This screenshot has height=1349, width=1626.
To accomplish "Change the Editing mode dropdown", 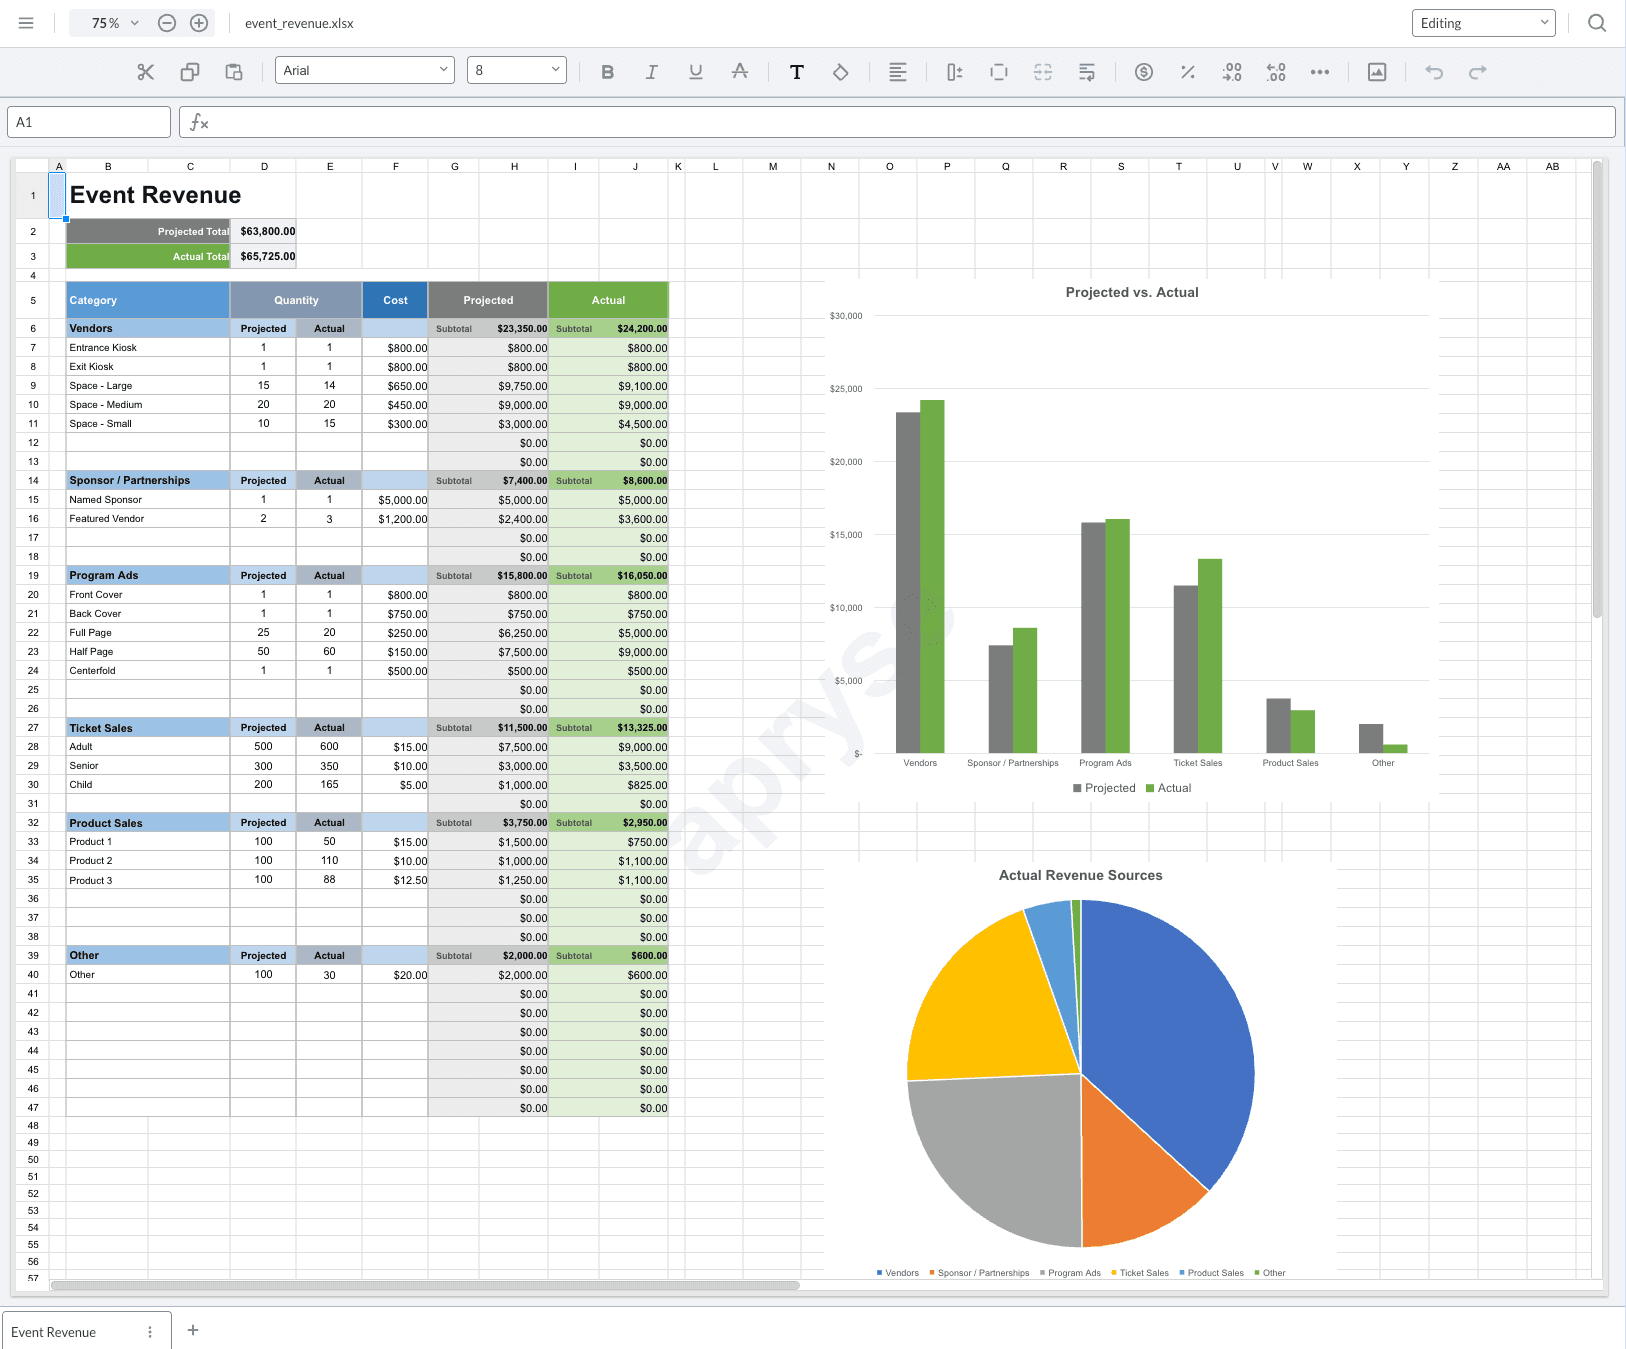I will (x=1483, y=22).
